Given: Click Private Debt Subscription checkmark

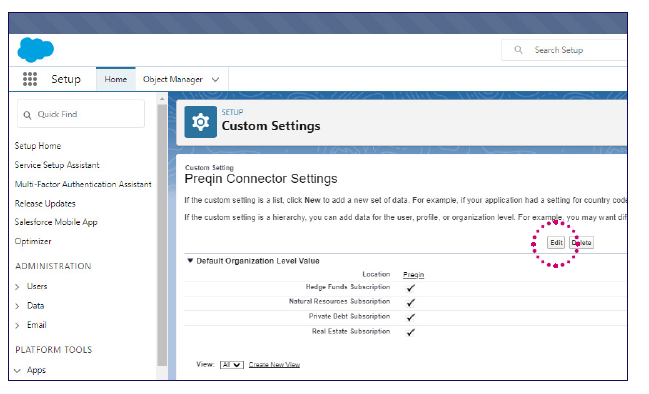Looking at the screenshot, I should (x=410, y=317).
